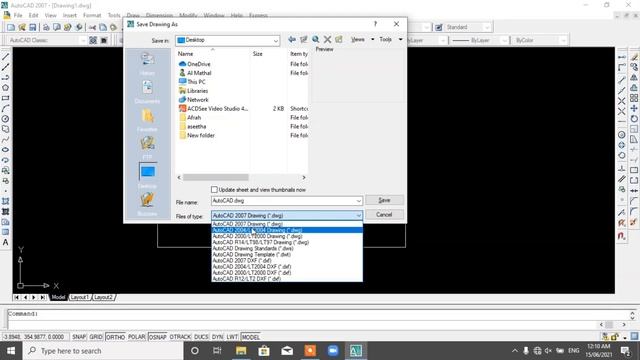This screenshot has height=360, width=640.
Task: Toggle SNAP mode in status bar
Action: (79, 337)
